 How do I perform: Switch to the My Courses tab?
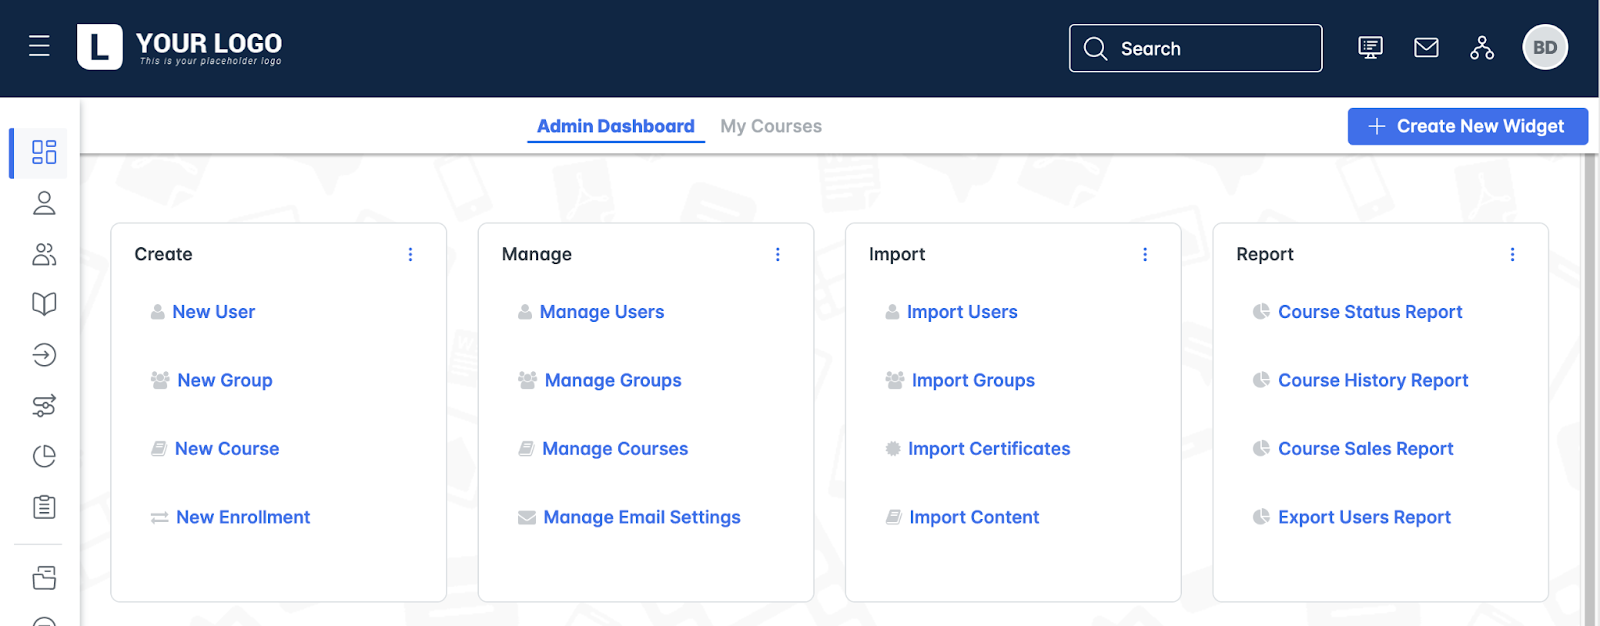point(770,127)
